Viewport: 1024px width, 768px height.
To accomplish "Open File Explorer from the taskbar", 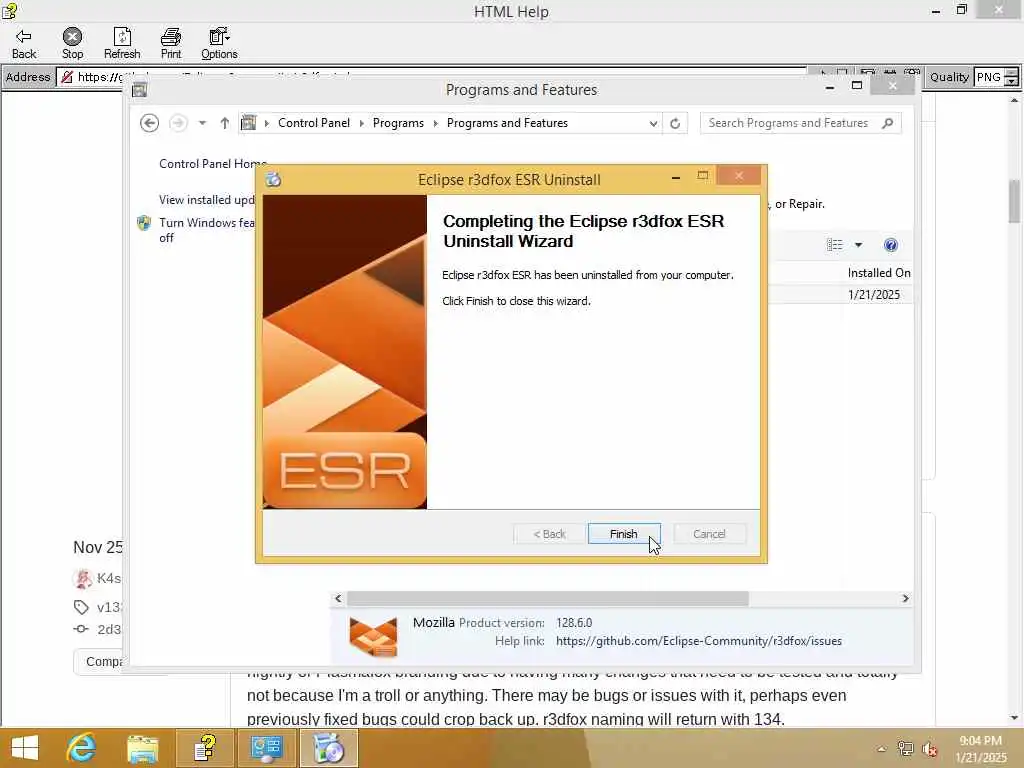I will coord(142,748).
